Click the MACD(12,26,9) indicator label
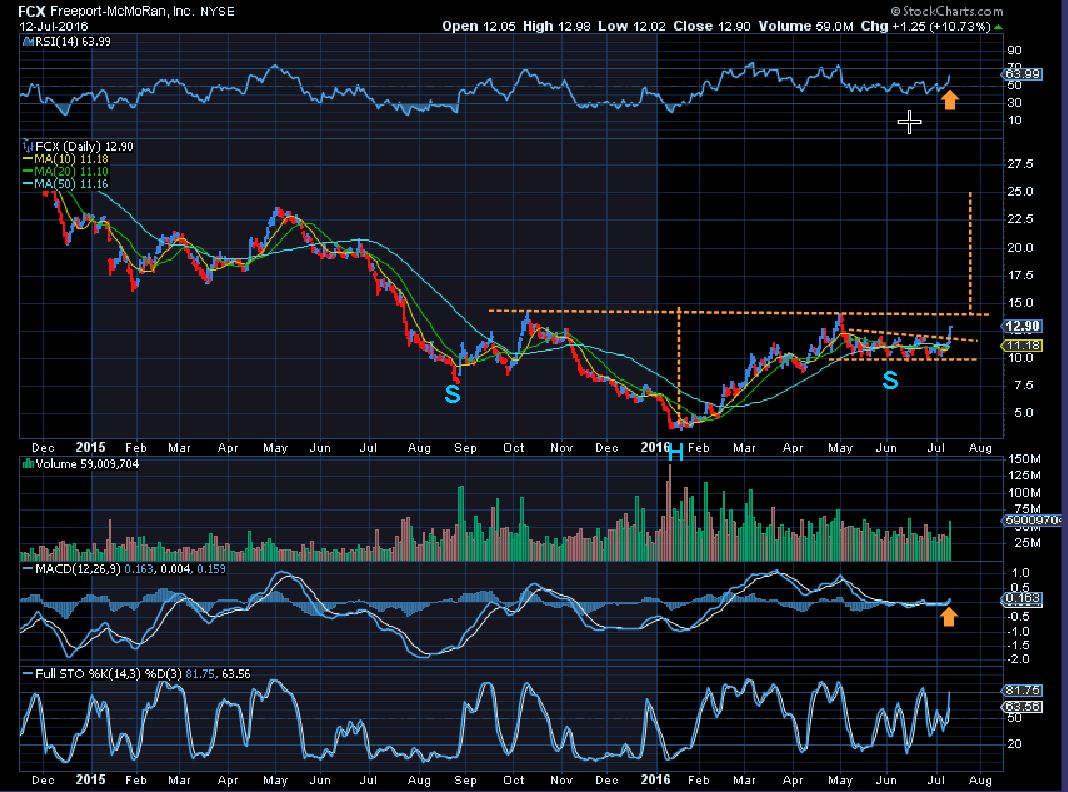The image size is (1068, 792). pyautogui.click(x=76, y=569)
